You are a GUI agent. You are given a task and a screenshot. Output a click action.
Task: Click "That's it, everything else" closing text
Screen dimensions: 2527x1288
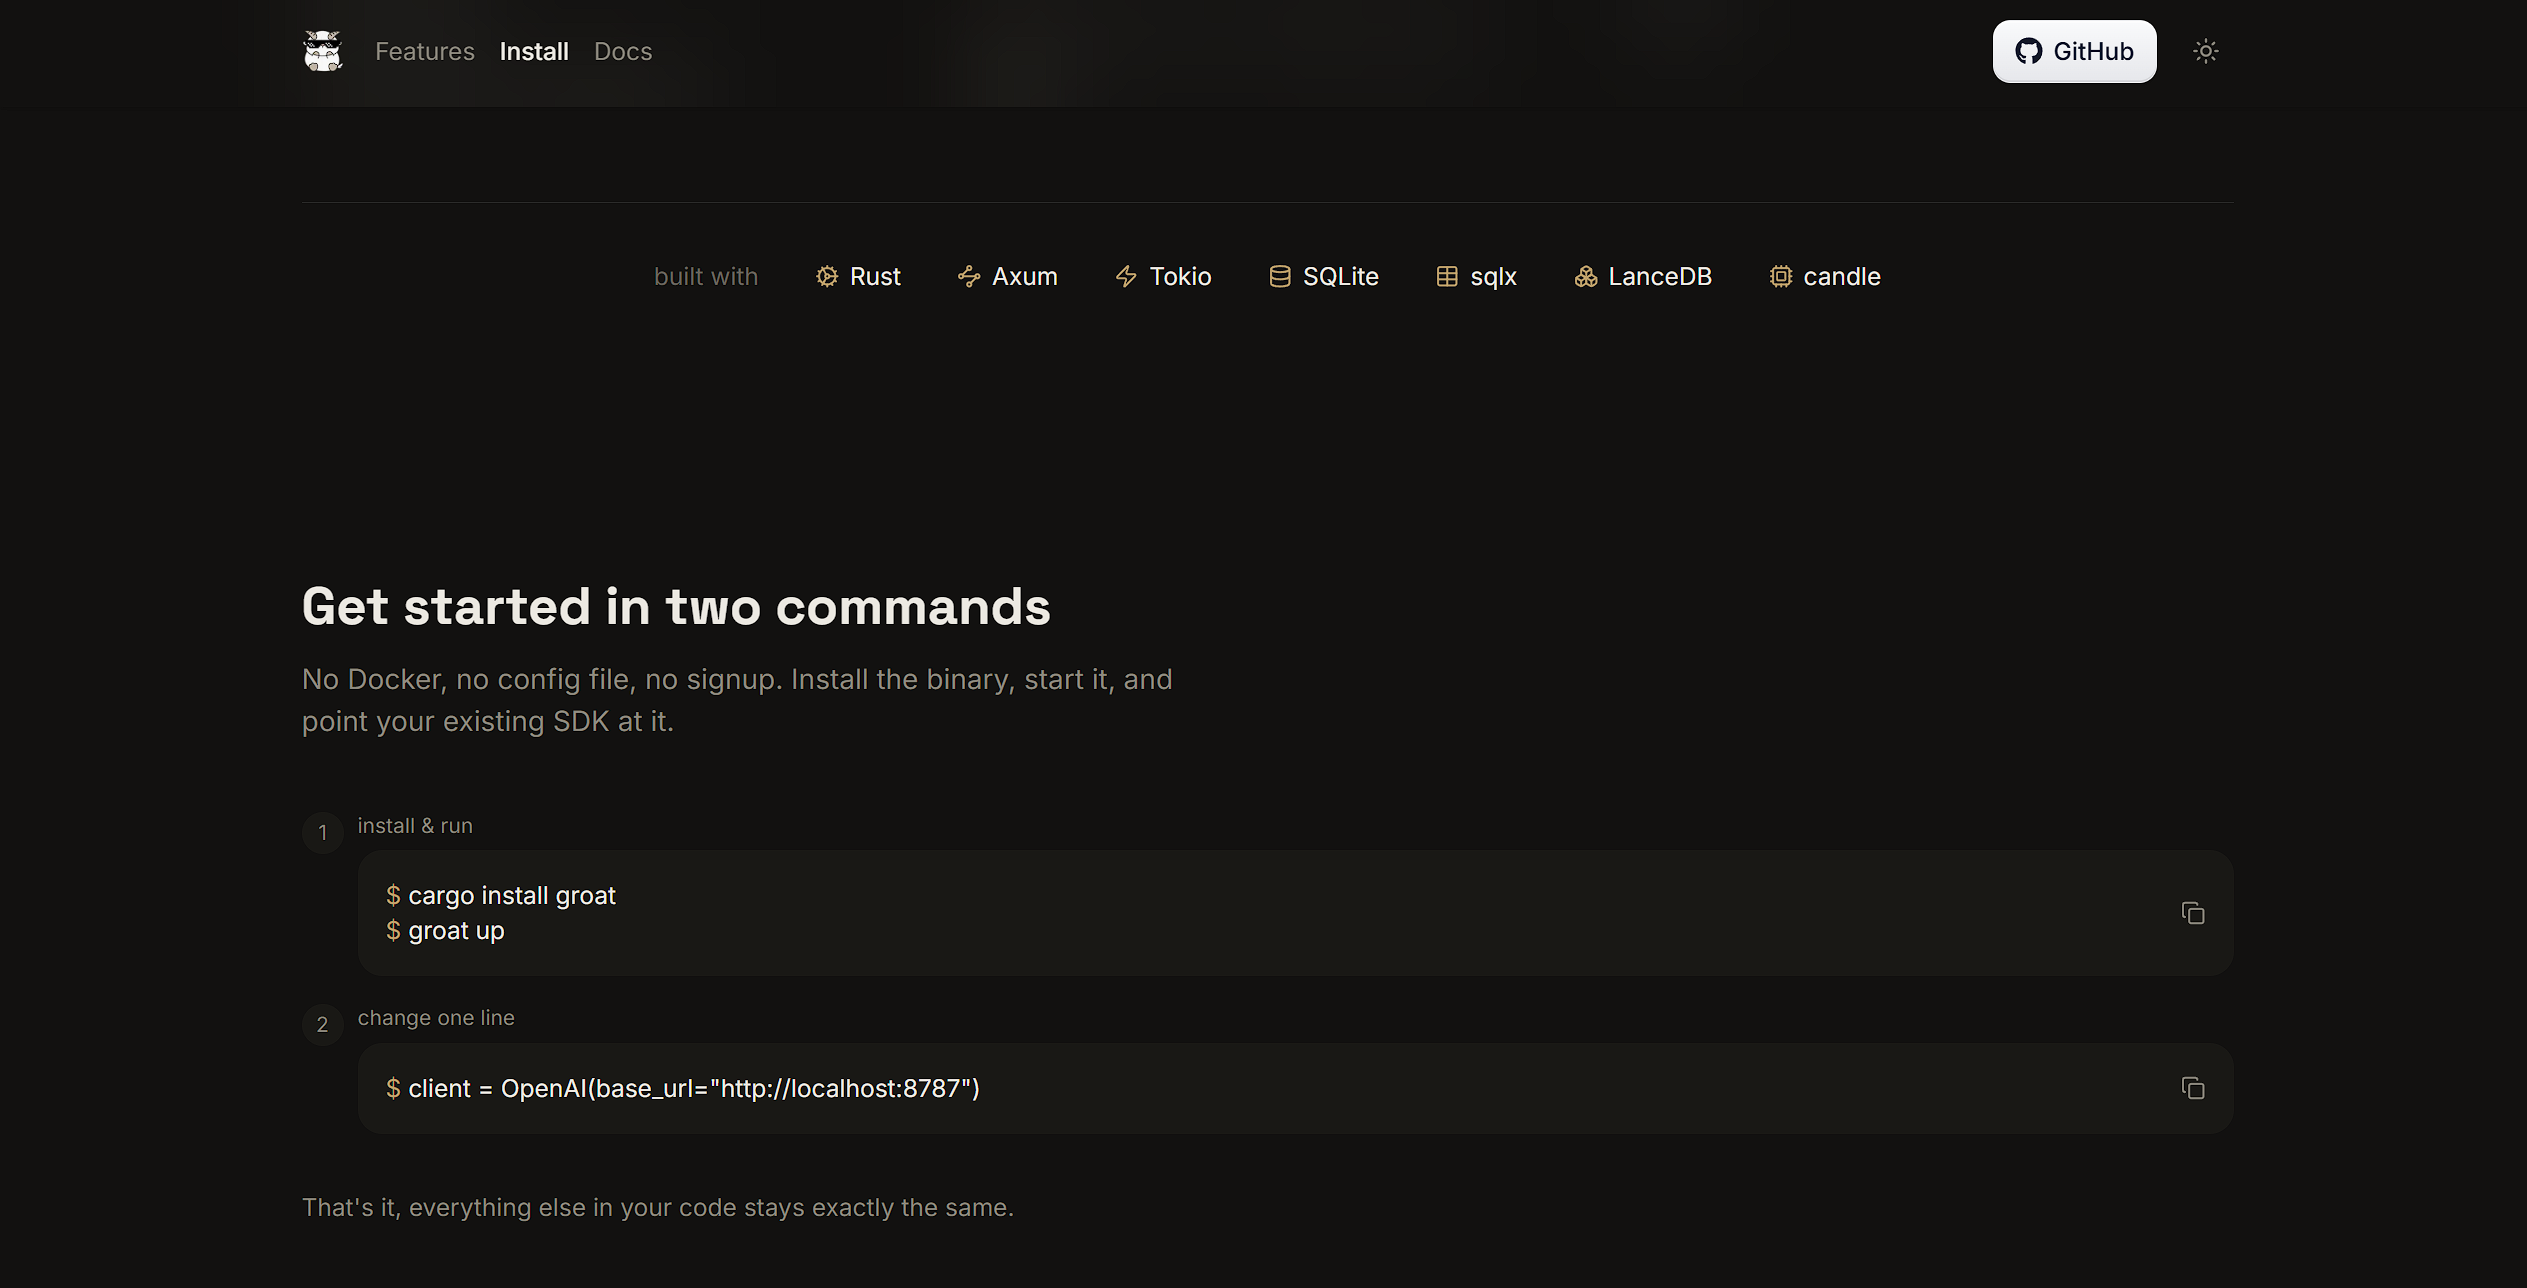[658, 1207]
